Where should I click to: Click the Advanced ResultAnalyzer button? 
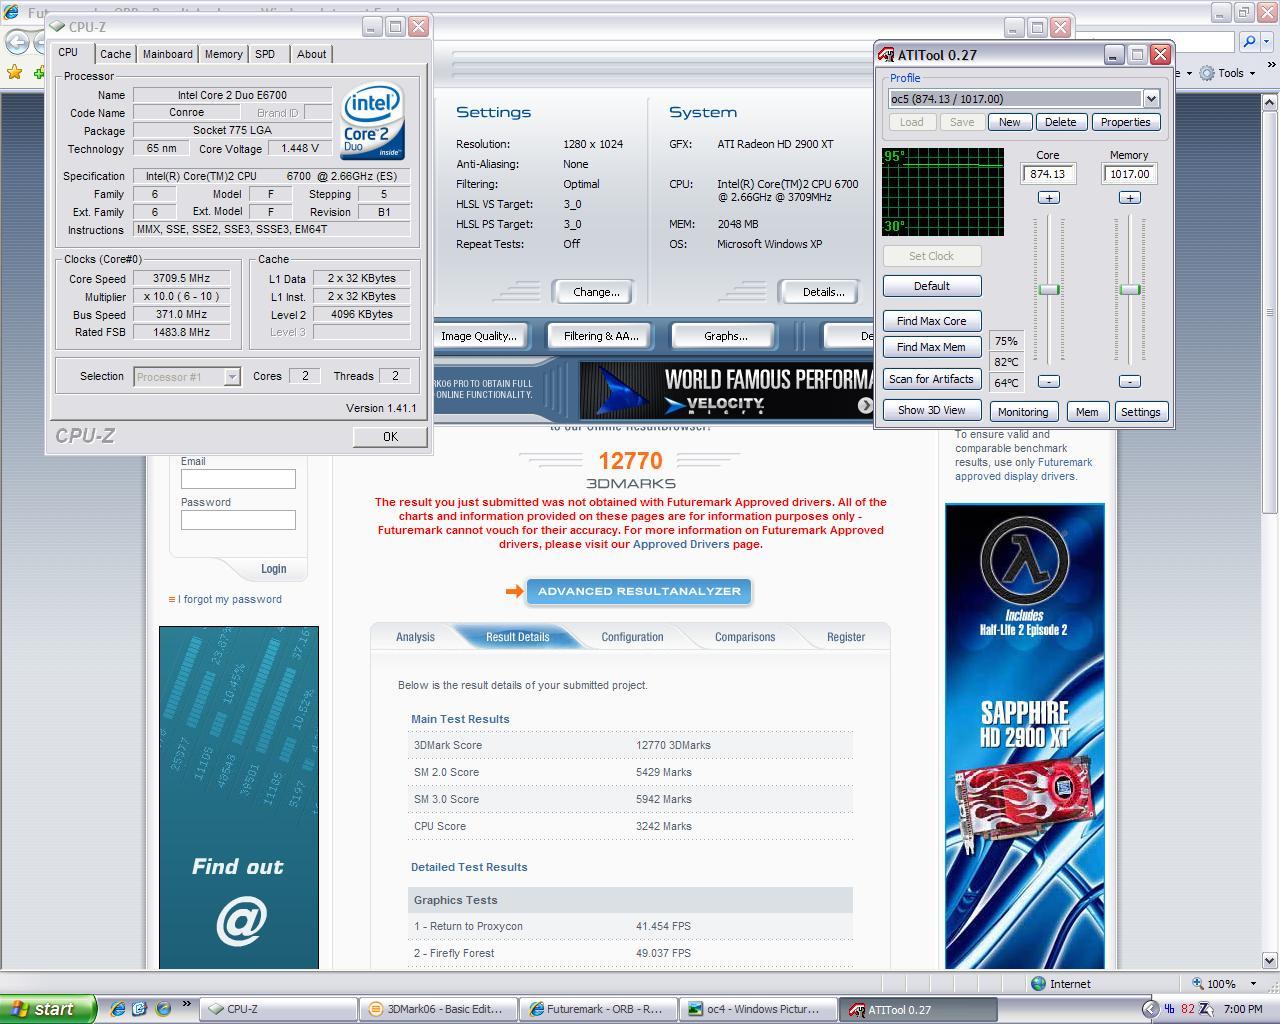(639, 591)
